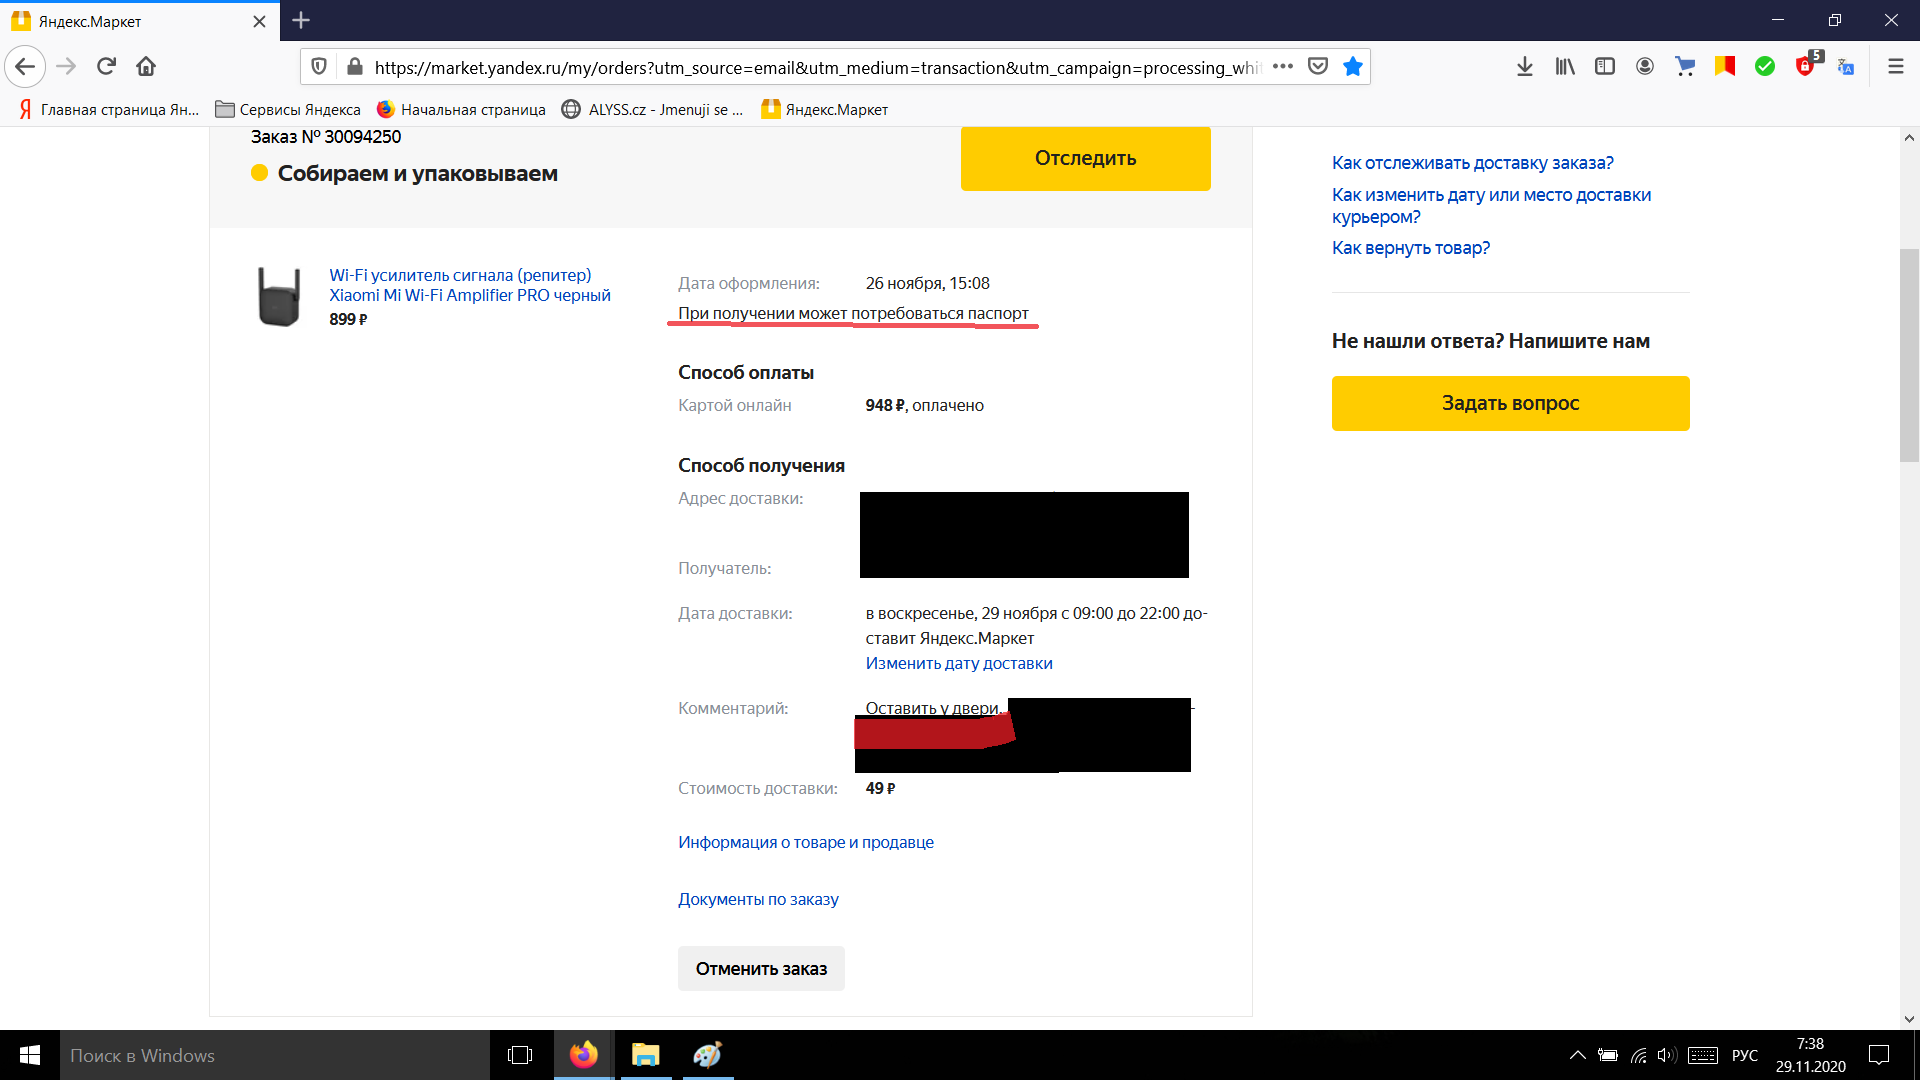Image resolution: width=1920 pixels, height=1080 pixels.
Task: Open Как вернуть товар help link
Action: coord(1410,248)
